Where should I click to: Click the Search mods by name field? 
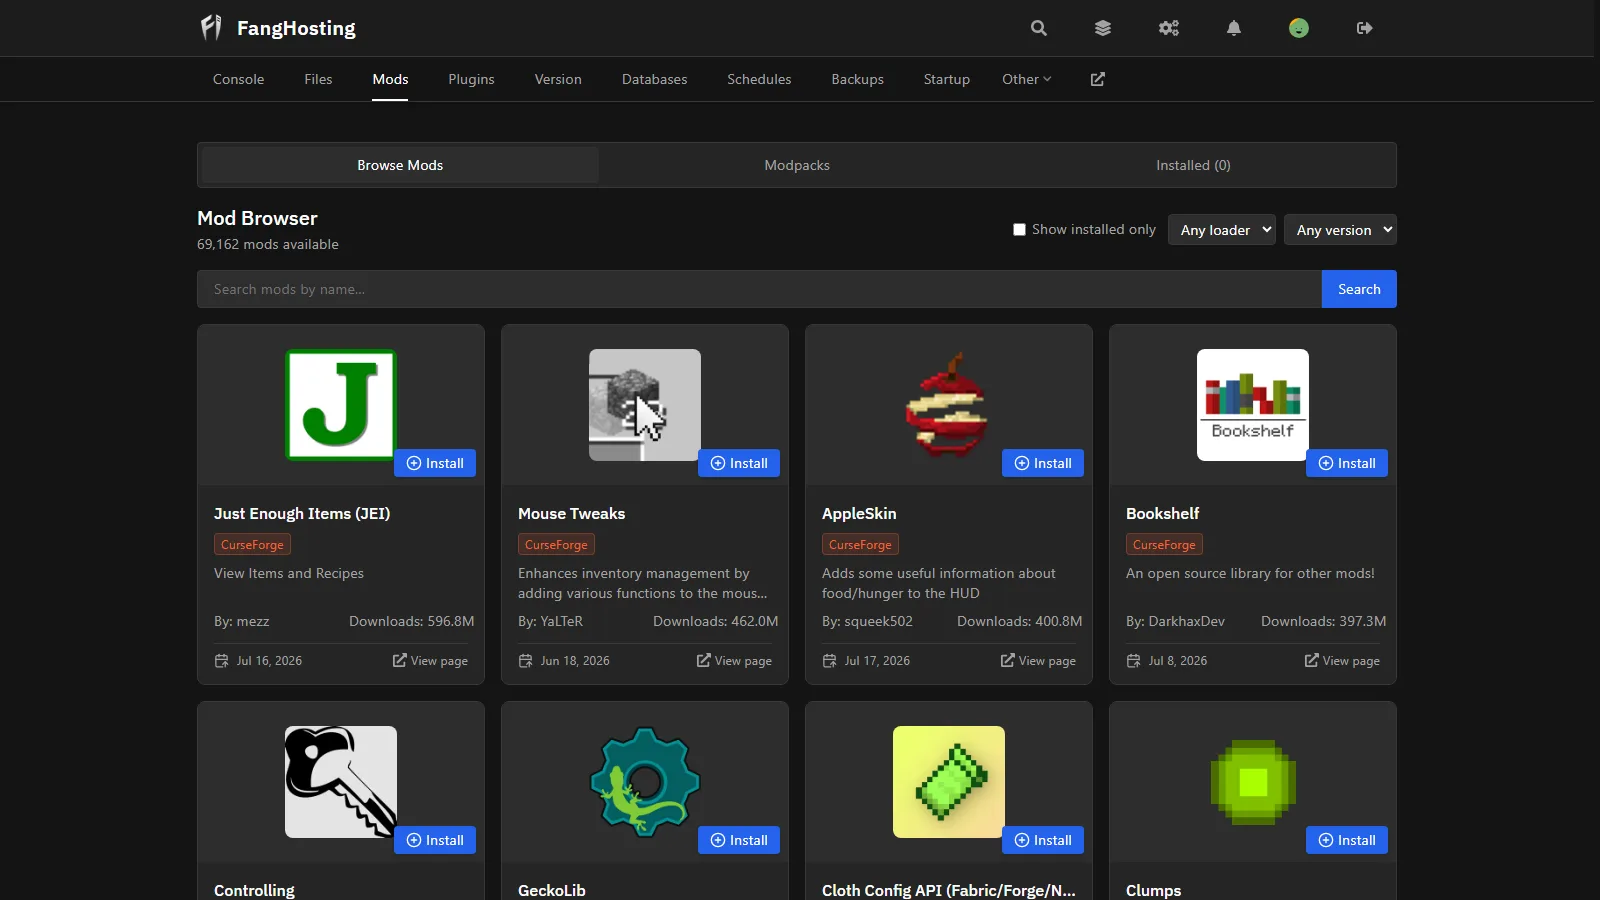(x=759, y=289)
